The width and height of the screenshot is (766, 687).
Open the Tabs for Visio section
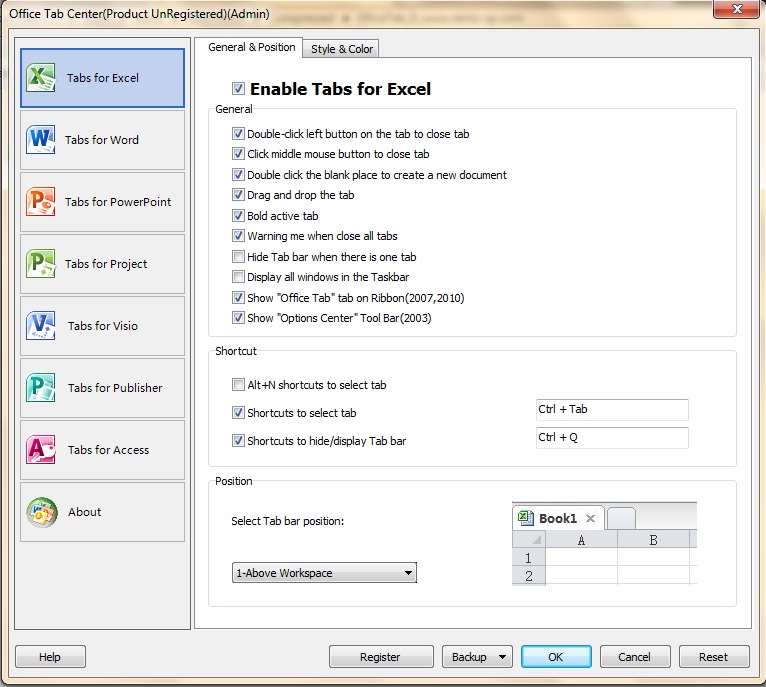(x=103, y=326)
